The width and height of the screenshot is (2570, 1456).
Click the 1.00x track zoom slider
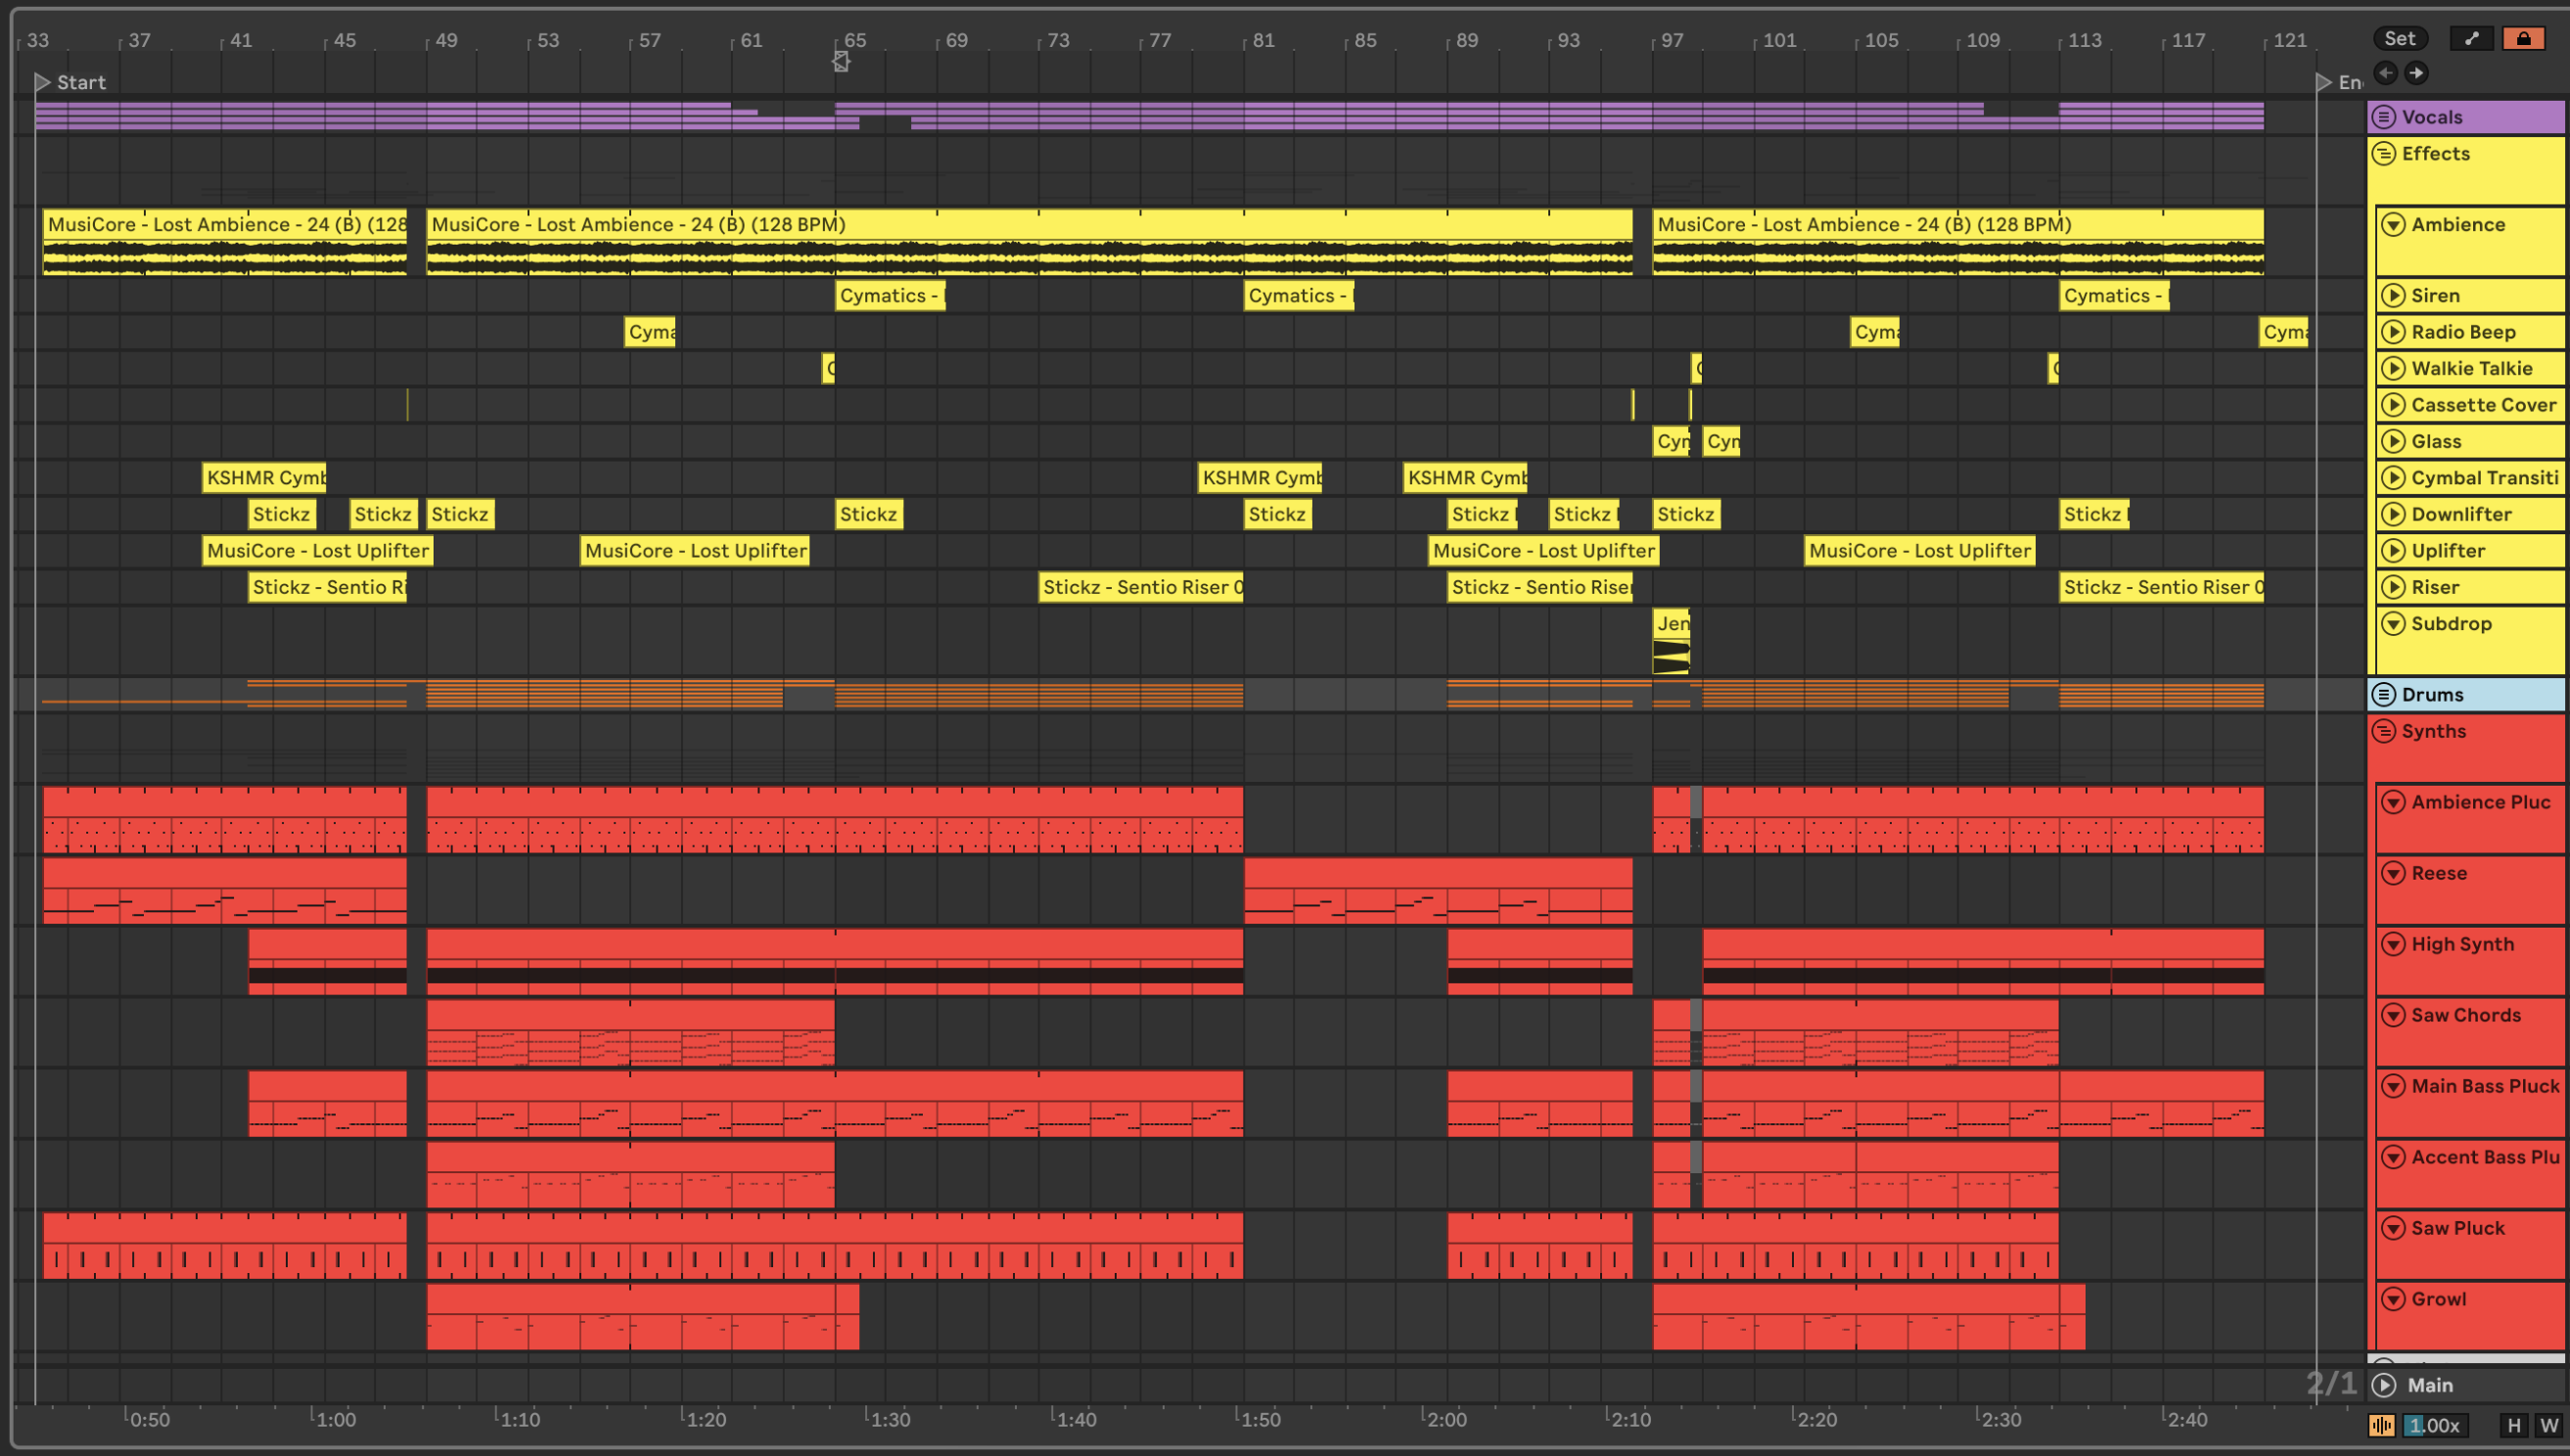[2434, 1426]
